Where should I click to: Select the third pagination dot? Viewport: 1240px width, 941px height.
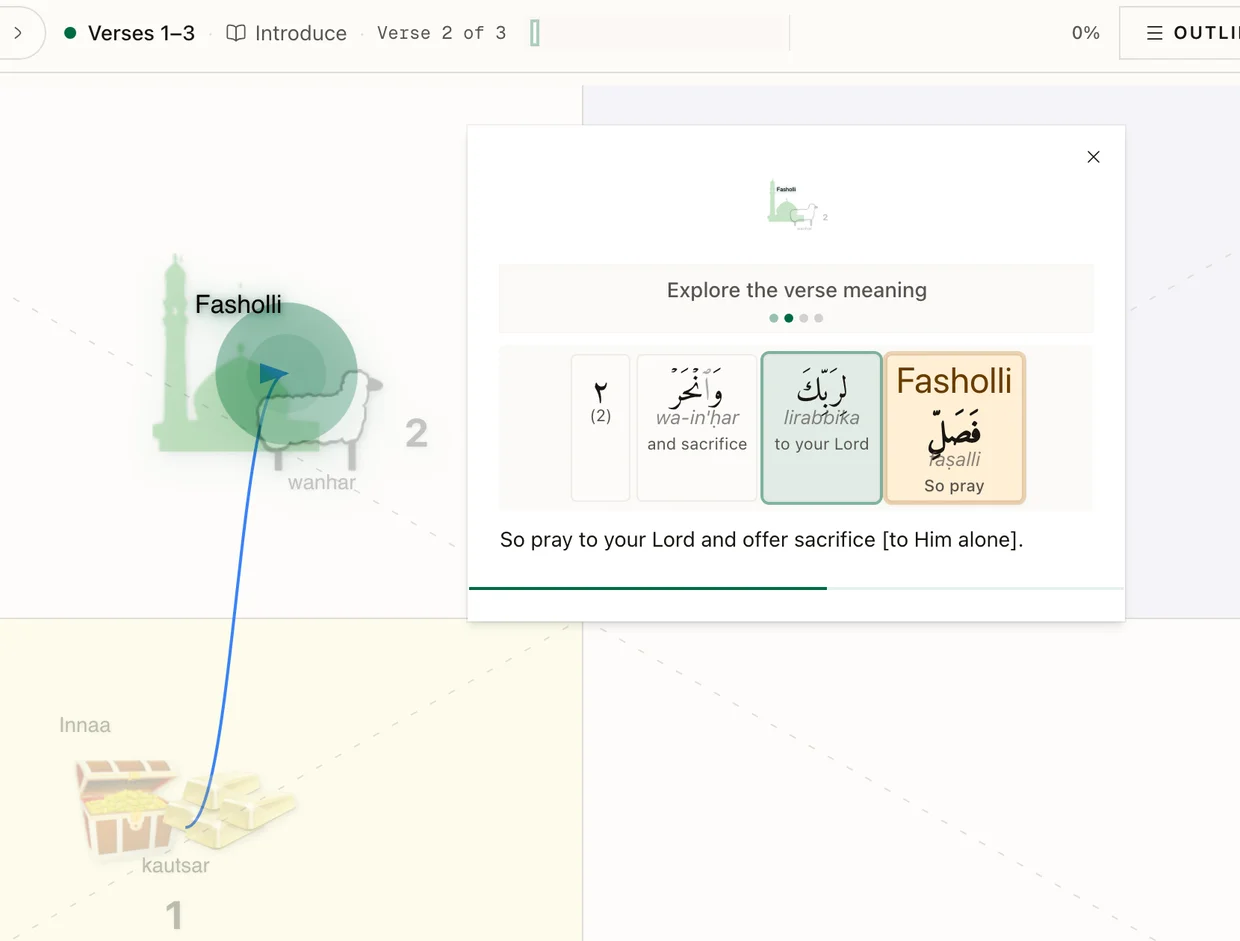[x=804, y=318]
